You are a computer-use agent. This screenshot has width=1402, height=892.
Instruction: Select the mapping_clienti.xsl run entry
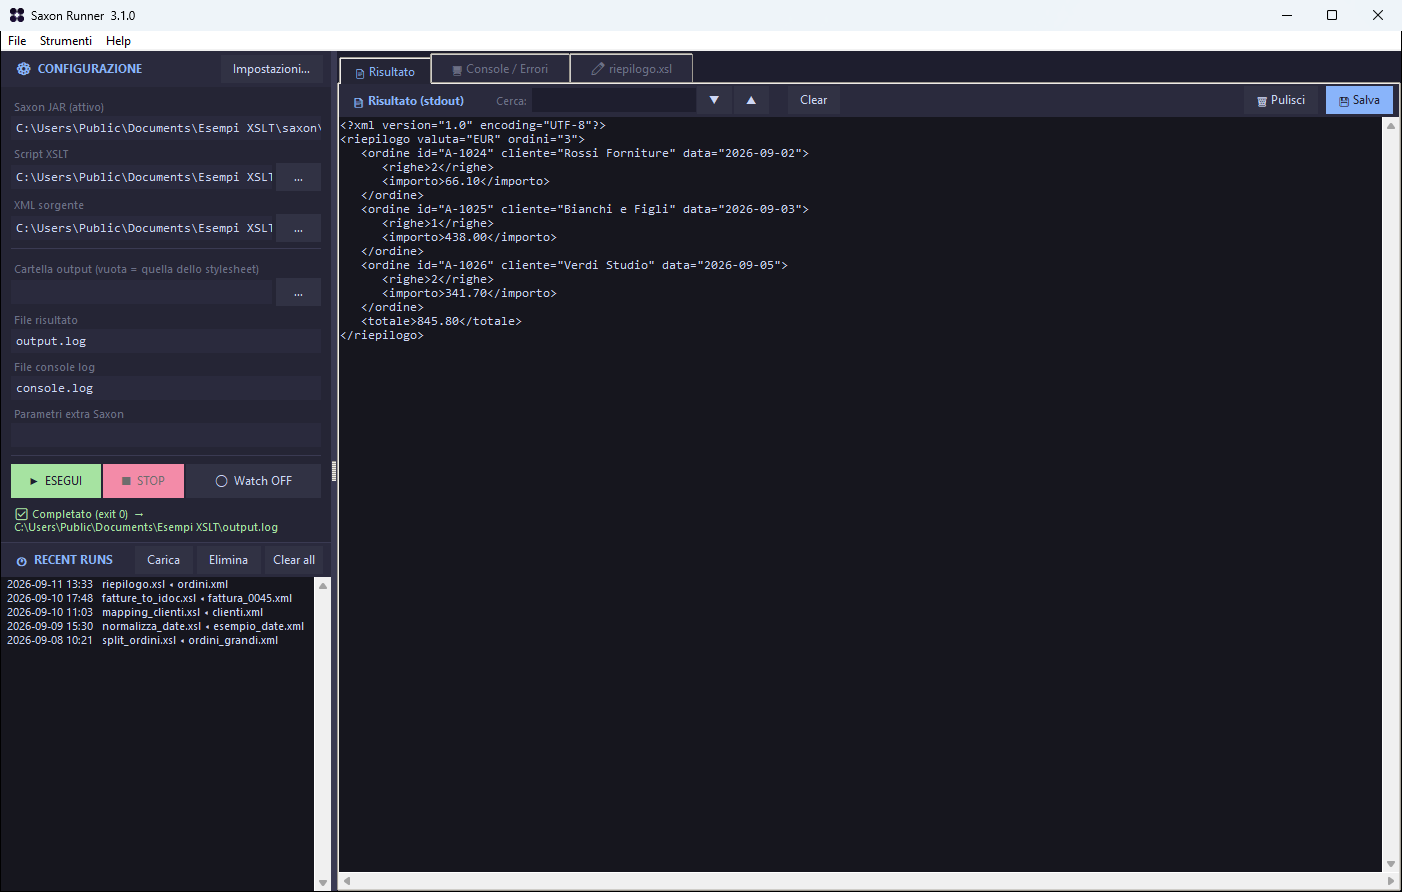(x=158, y=612)
